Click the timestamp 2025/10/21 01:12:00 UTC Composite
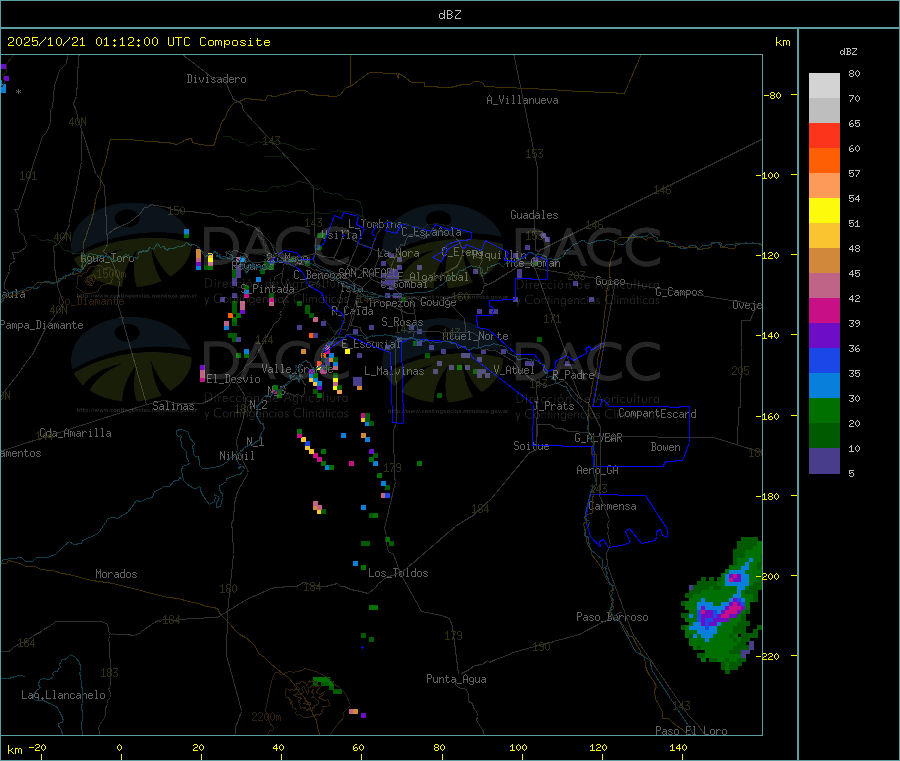900x761 pixels. point(138,42)
